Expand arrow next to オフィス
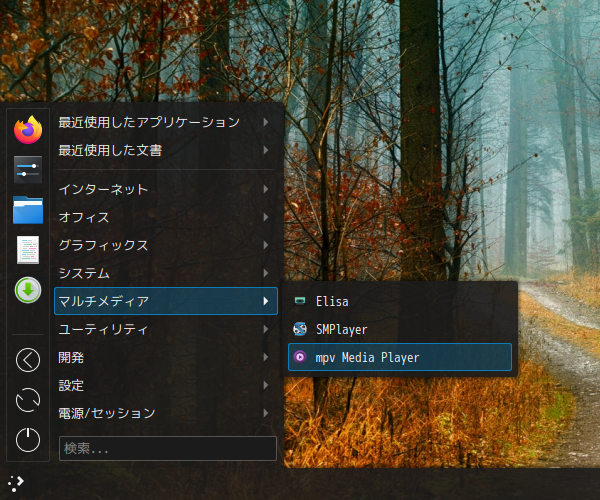 [266, 217]
